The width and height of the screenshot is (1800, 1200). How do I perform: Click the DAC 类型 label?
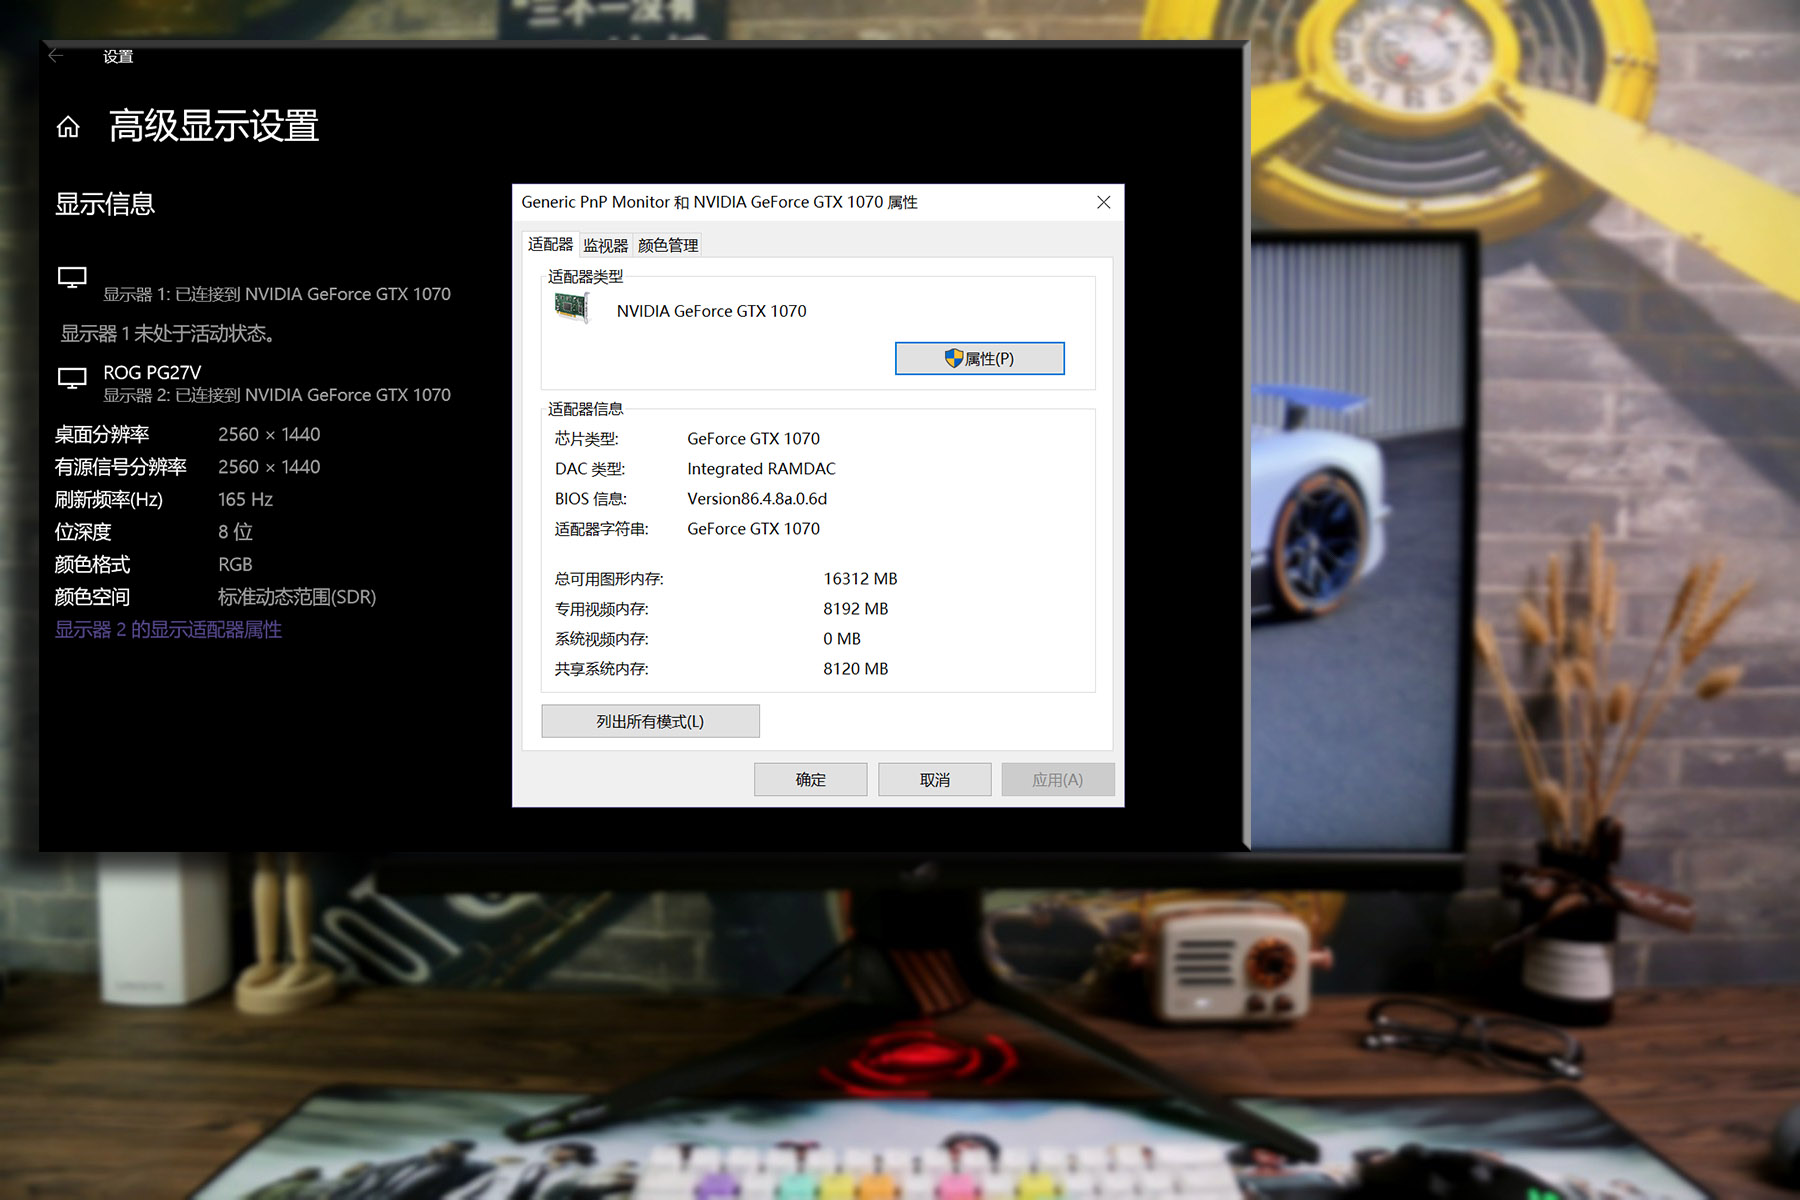(590, 469)
